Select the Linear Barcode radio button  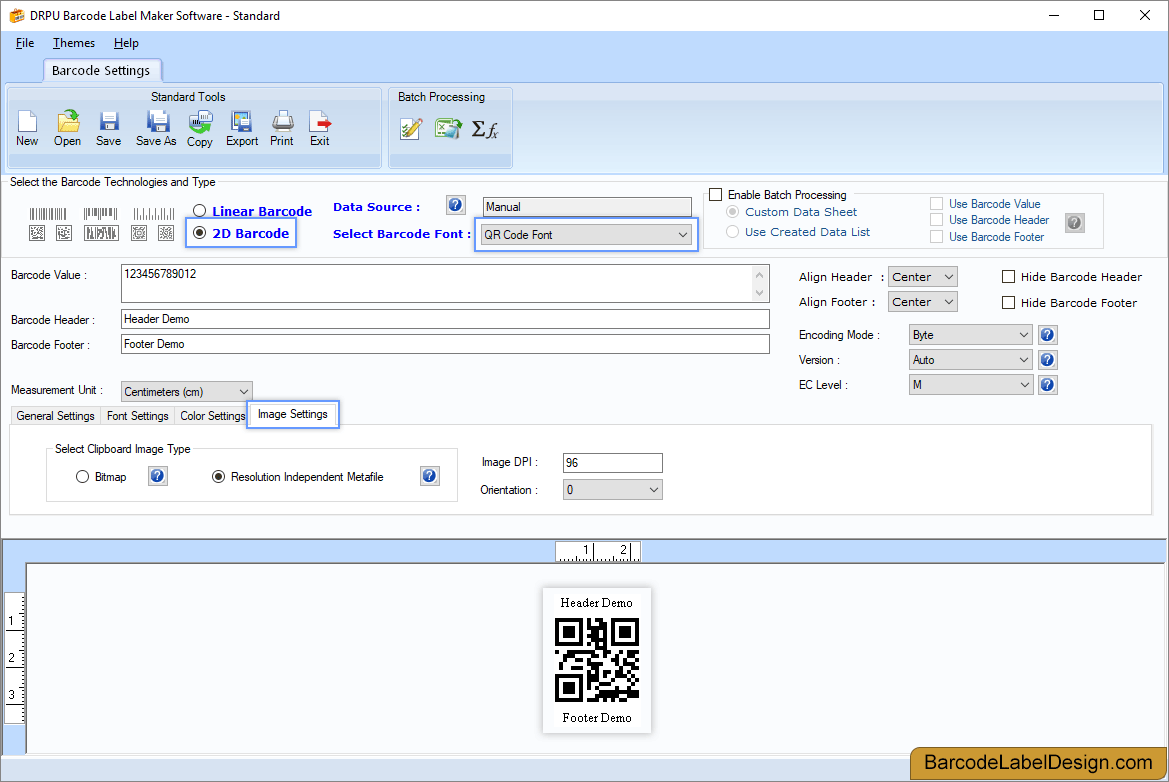click(199, 211)
